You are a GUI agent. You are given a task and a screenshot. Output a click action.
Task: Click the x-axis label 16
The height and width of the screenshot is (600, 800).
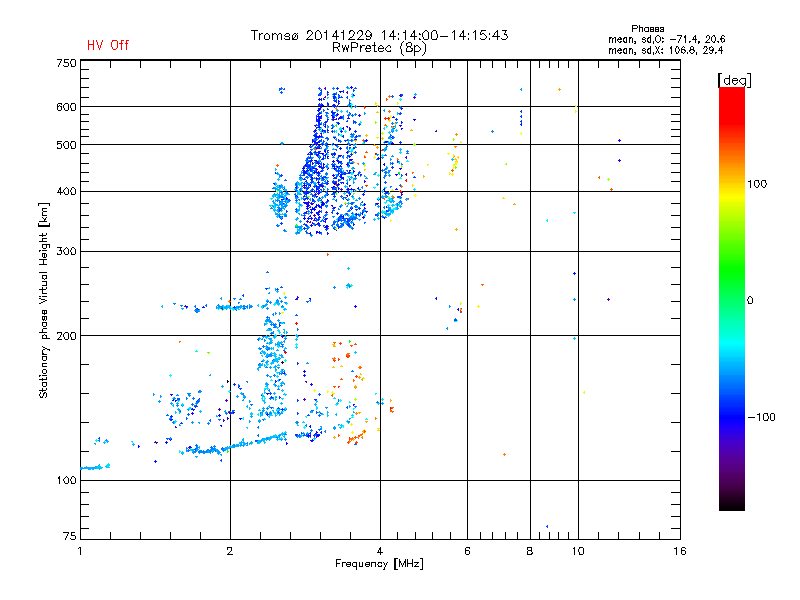680,551
